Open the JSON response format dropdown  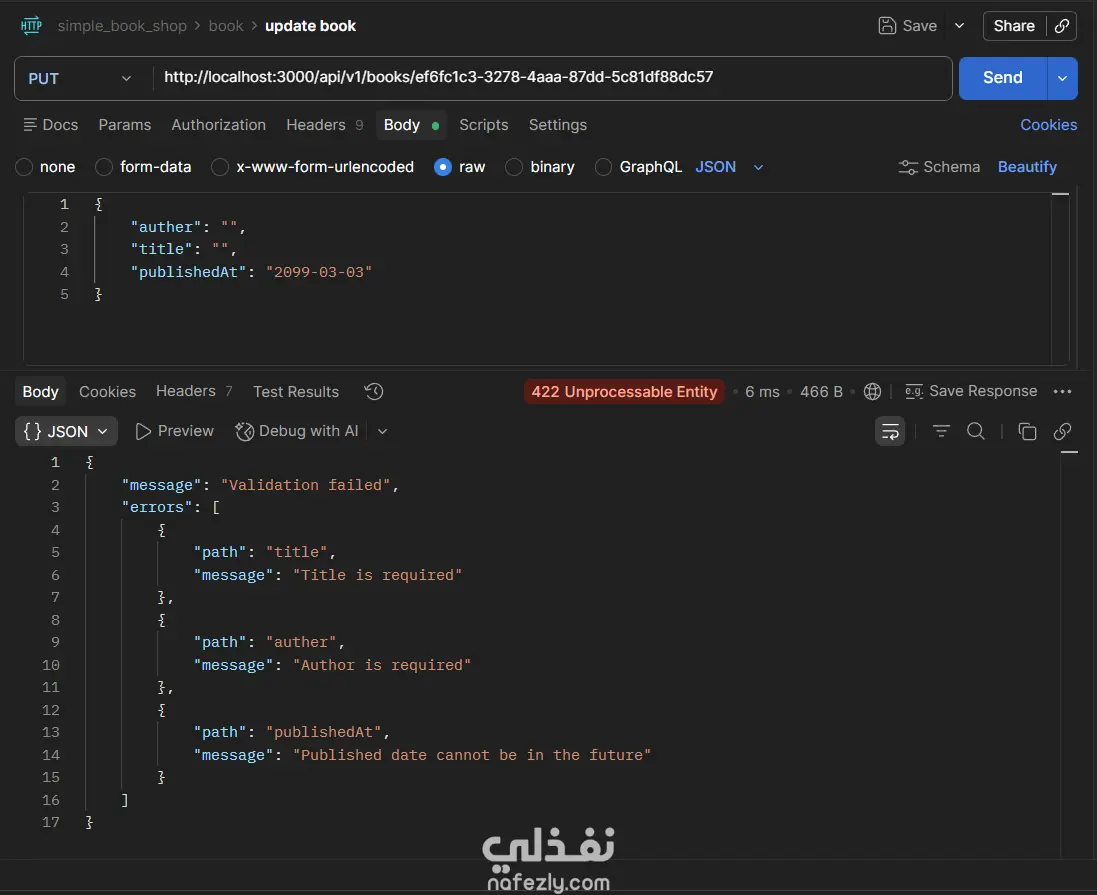click(x=67, y=431)
